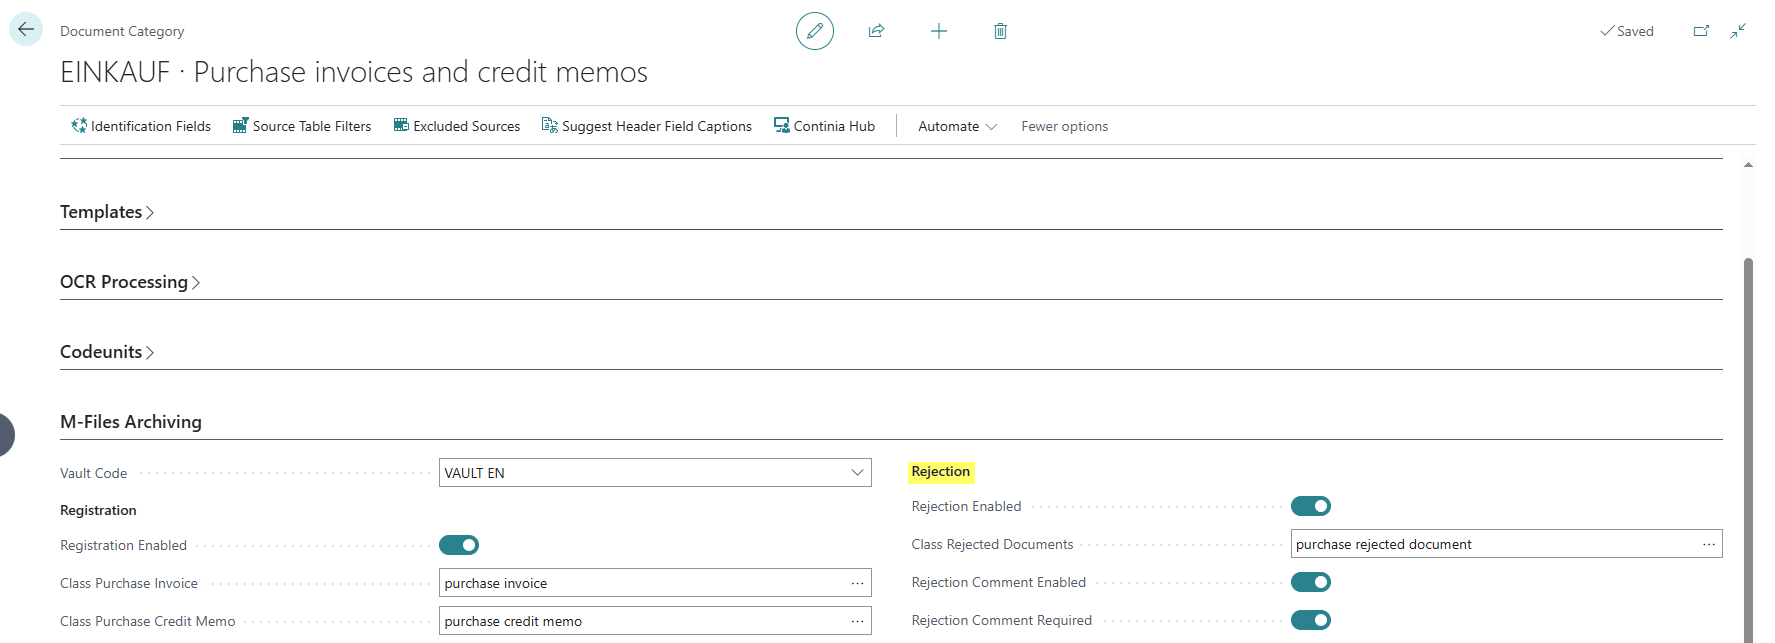Click the plus new record icon
Screen dimensions: 1775x643
(x=939, y=31)
